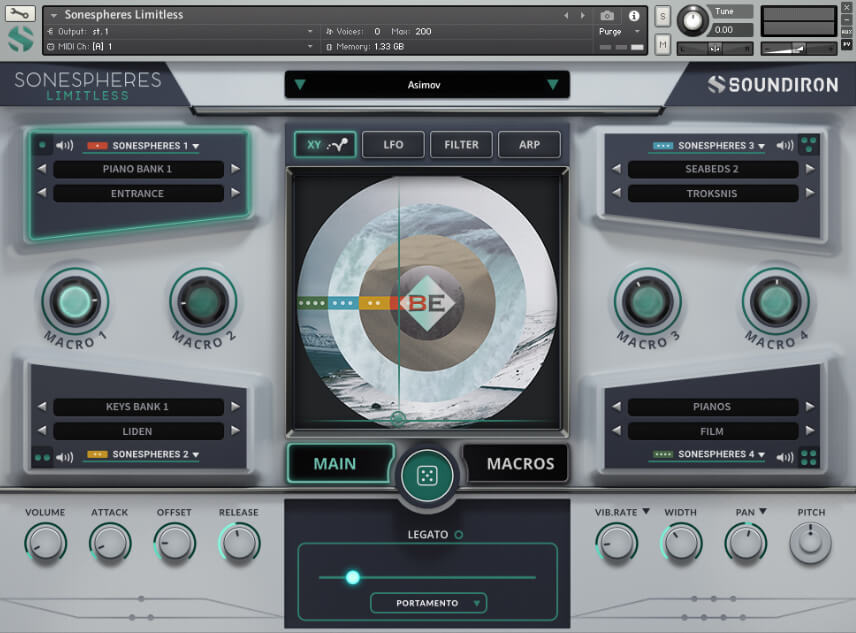Open the instrument info icon

[x=634, y=15]
